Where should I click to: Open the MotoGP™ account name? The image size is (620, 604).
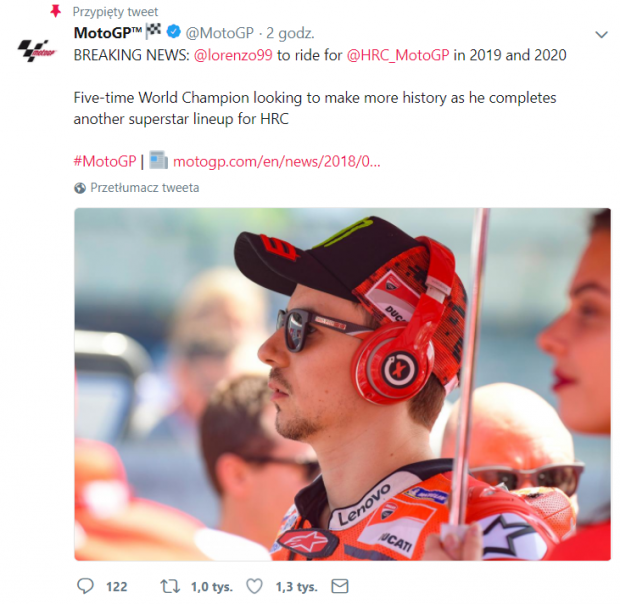tap(108, 33)
